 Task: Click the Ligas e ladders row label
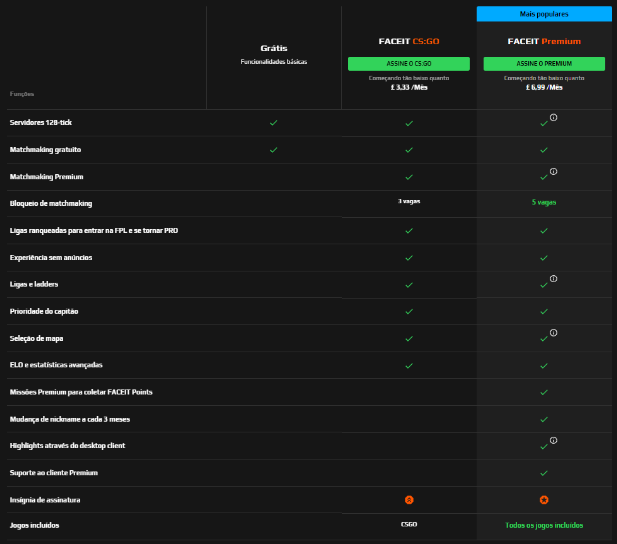[x=34, y=284]
